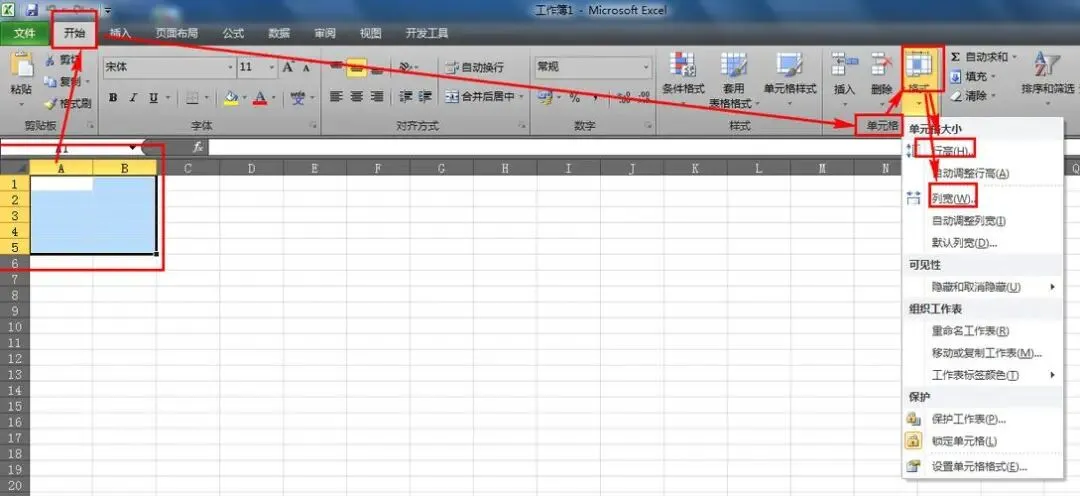
Task: Switch to the 插入 ribbon tab
Action: click(120, 33)
